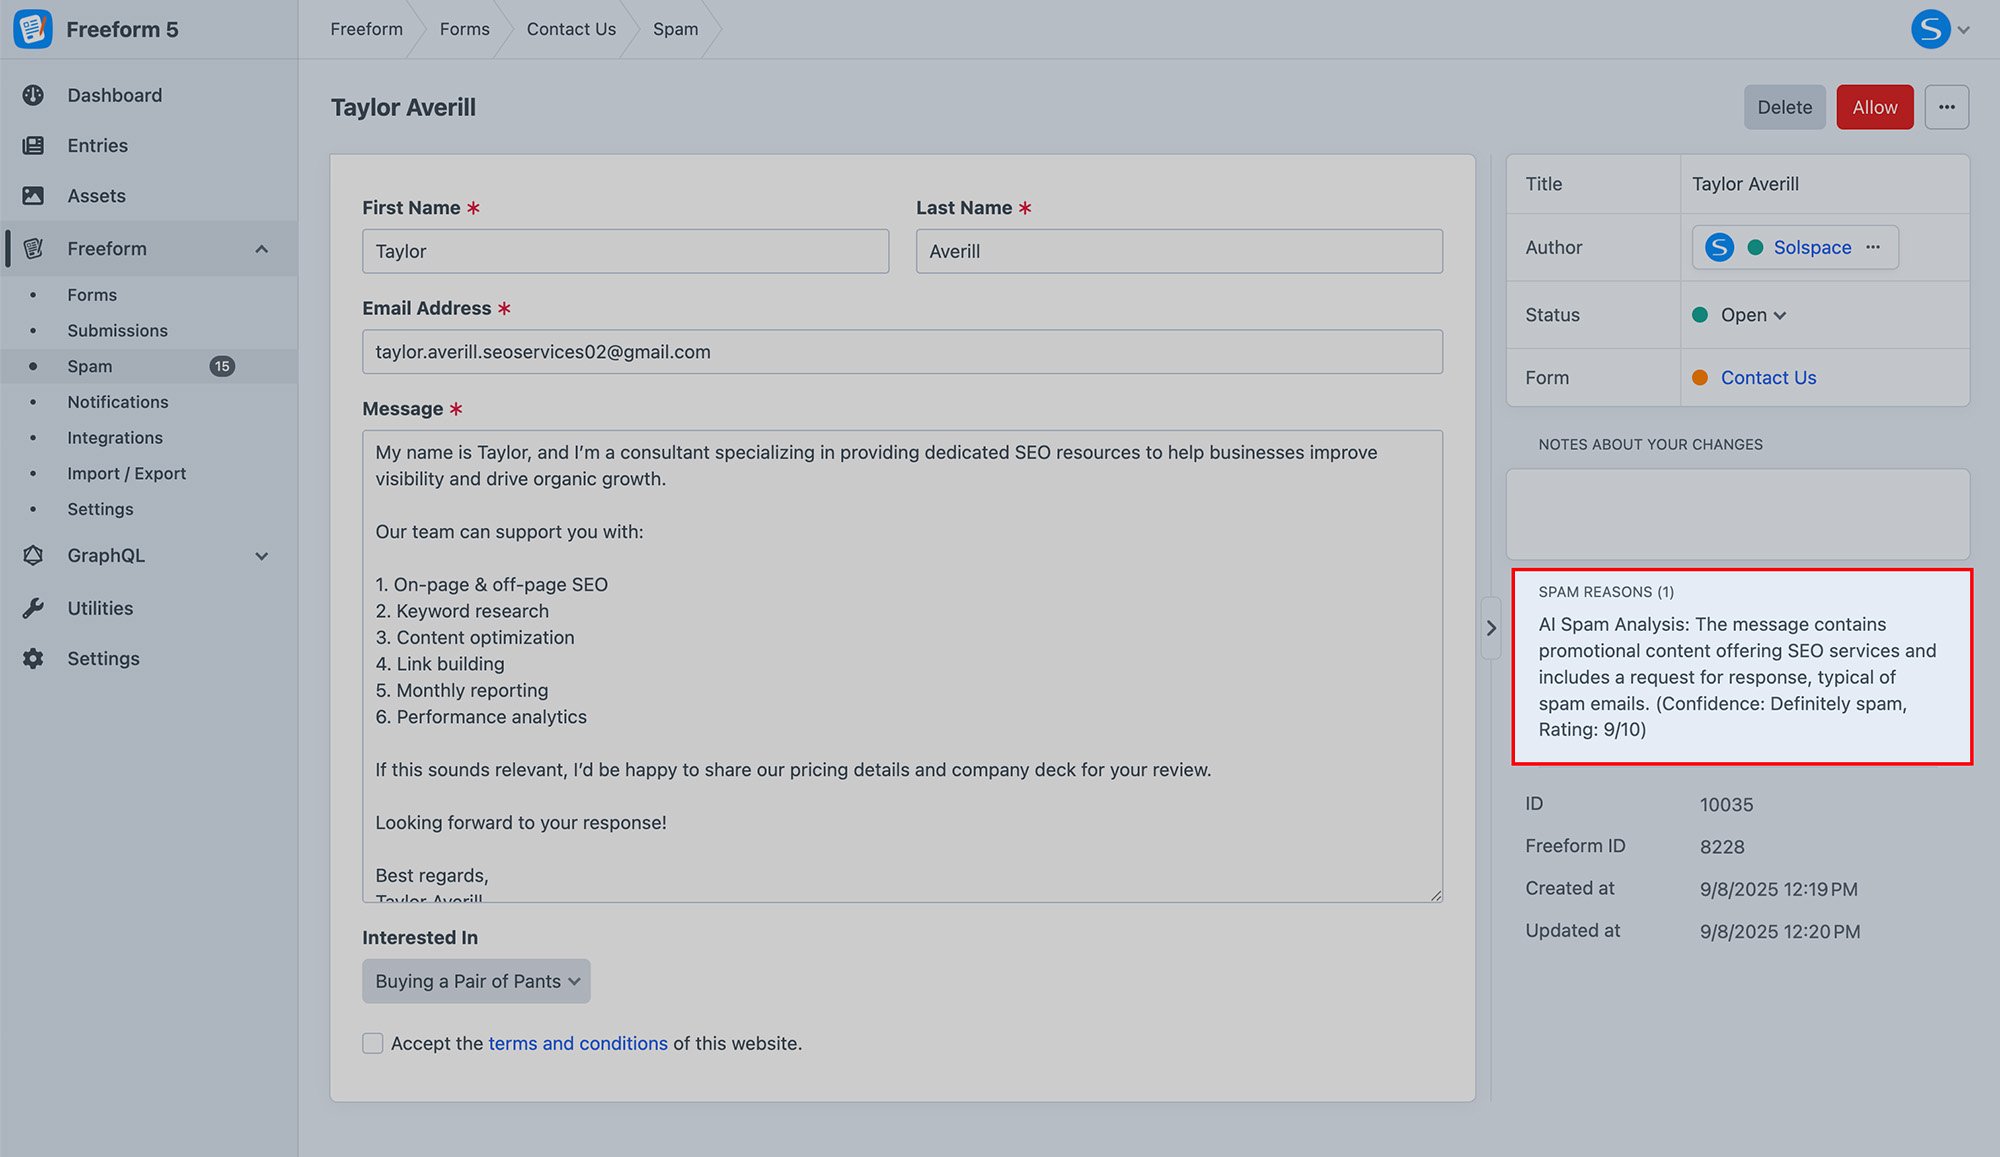Viewport: 2000px width, 1157px height.
Task: Open Dashboard via its gauge icon
Action: tap(33, 95)
